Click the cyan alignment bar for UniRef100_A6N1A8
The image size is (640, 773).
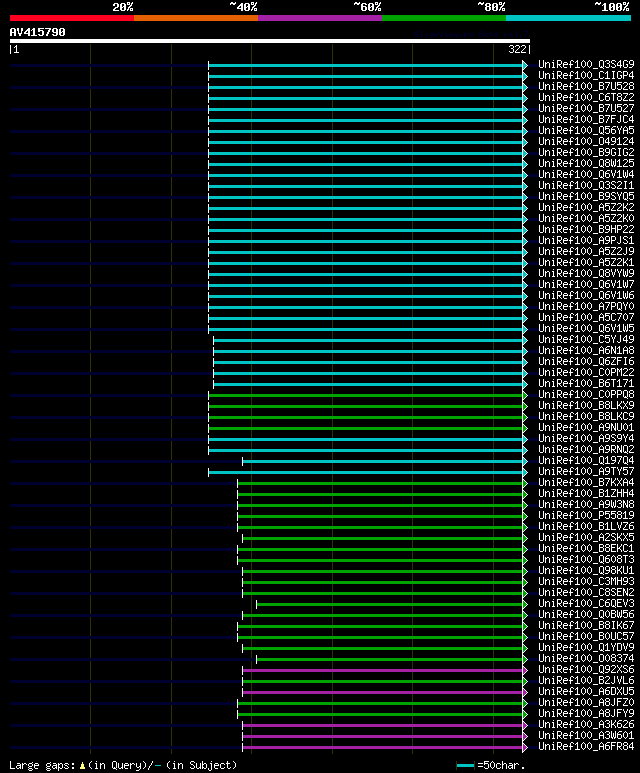(x=370, y=351)
